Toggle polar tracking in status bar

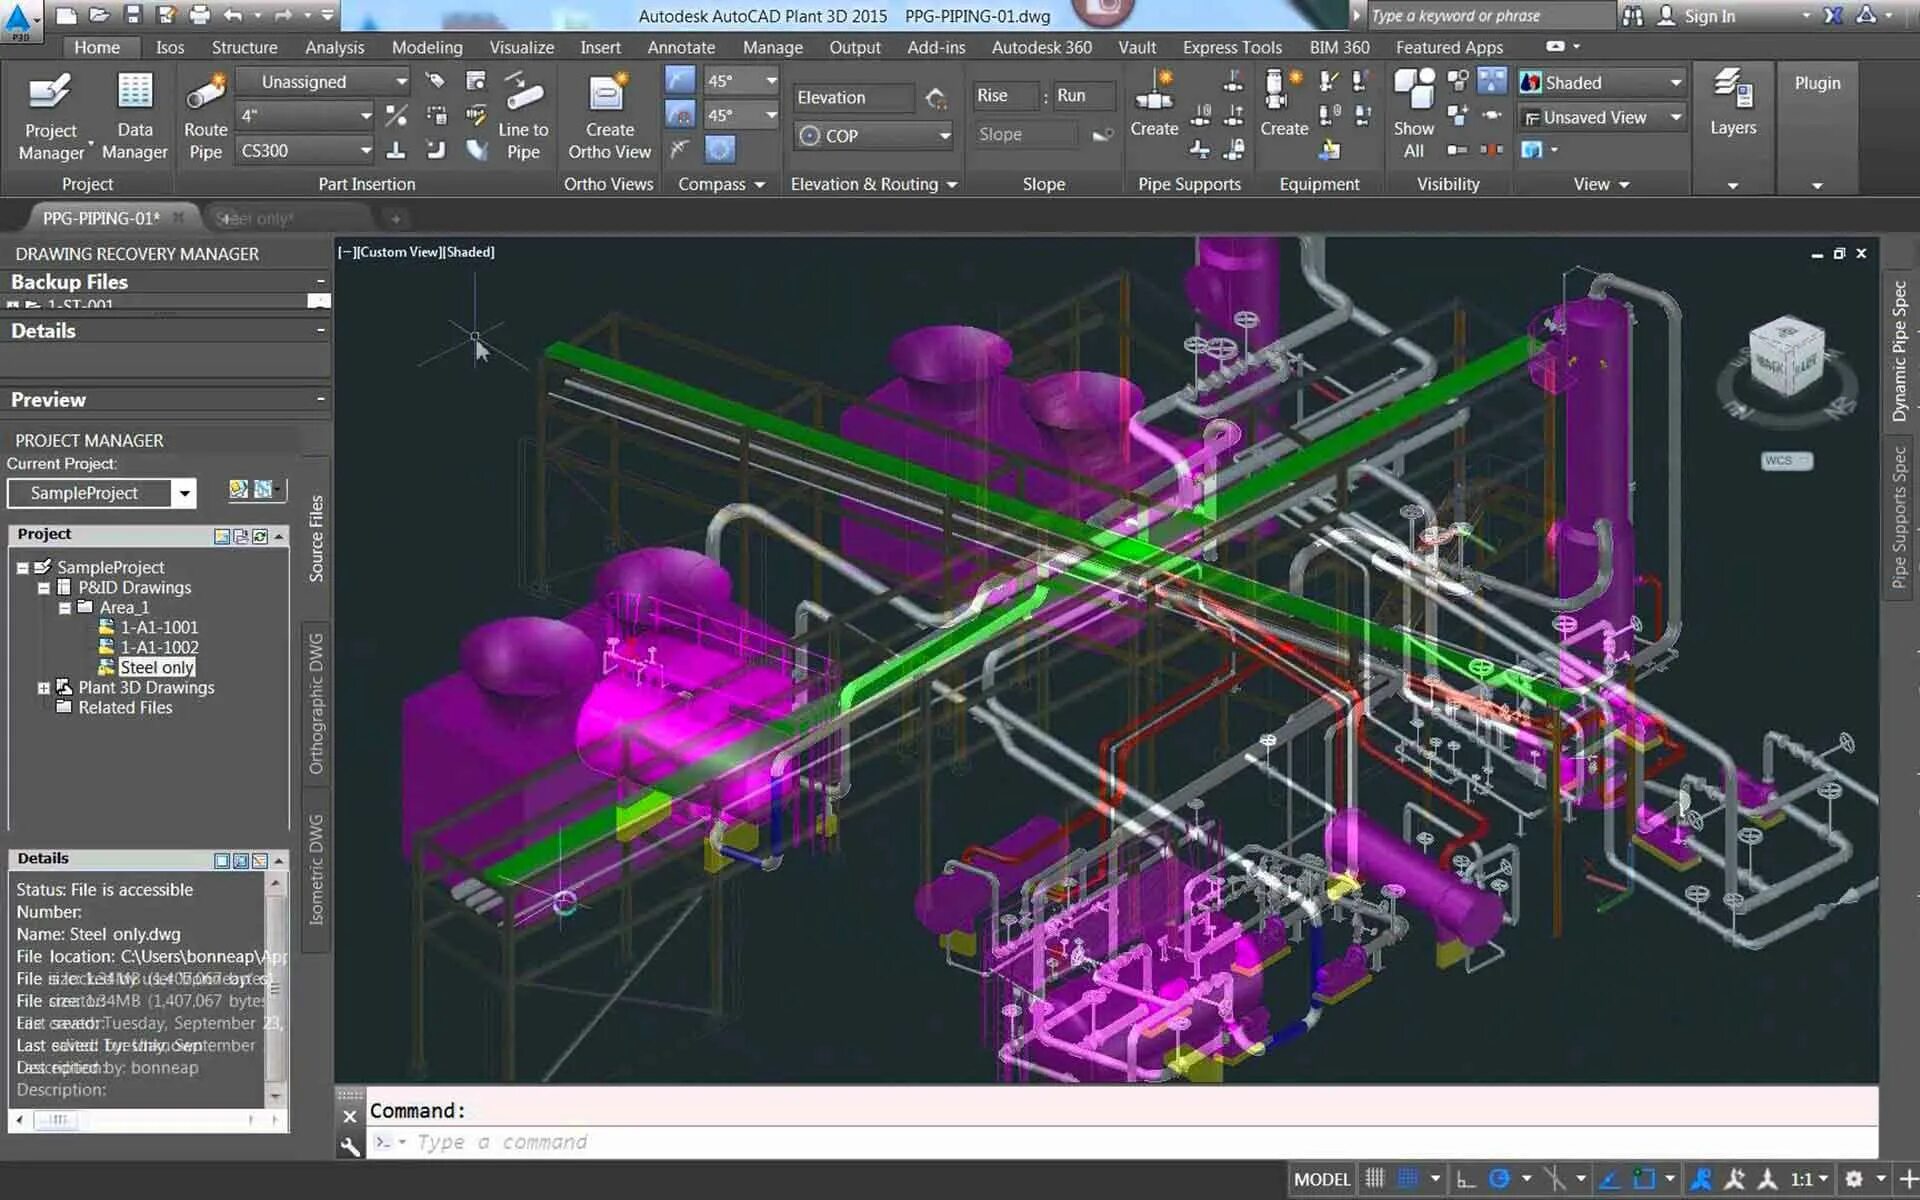pos(1499,1179)
